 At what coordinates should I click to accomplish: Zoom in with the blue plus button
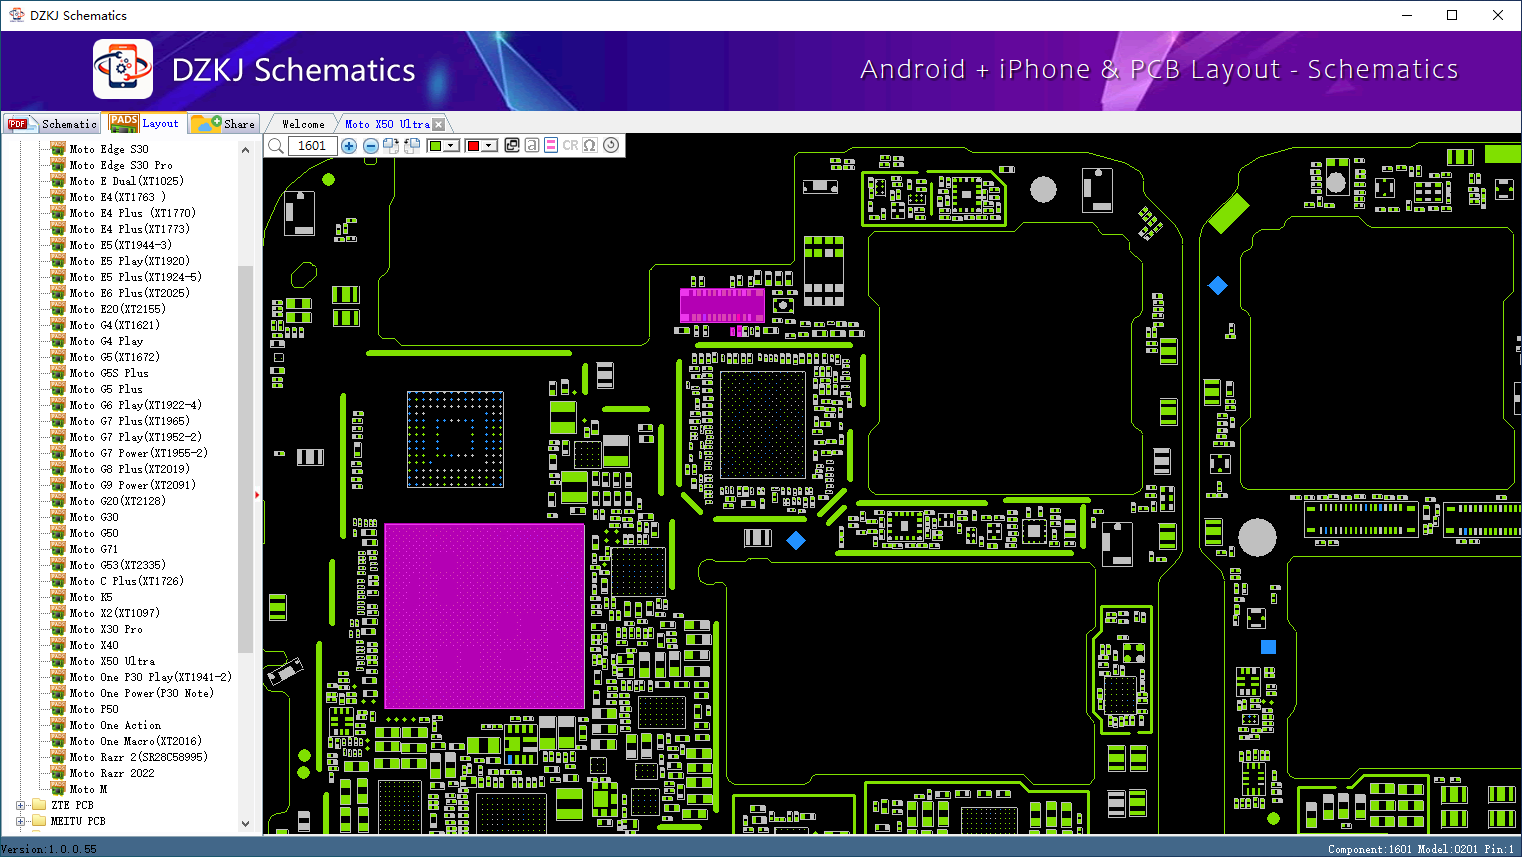(x=349, y=146)
